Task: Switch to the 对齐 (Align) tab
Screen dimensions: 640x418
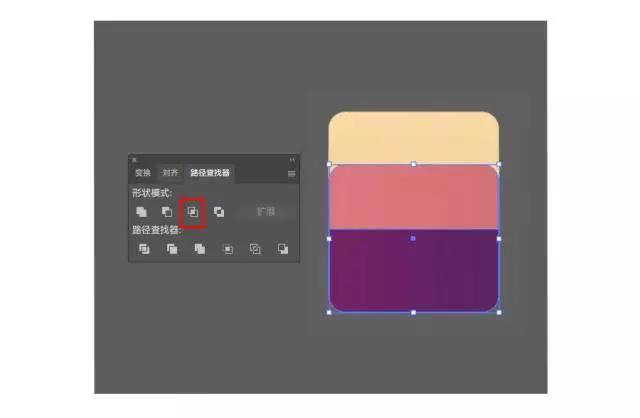Action: (x=170, y=173)
